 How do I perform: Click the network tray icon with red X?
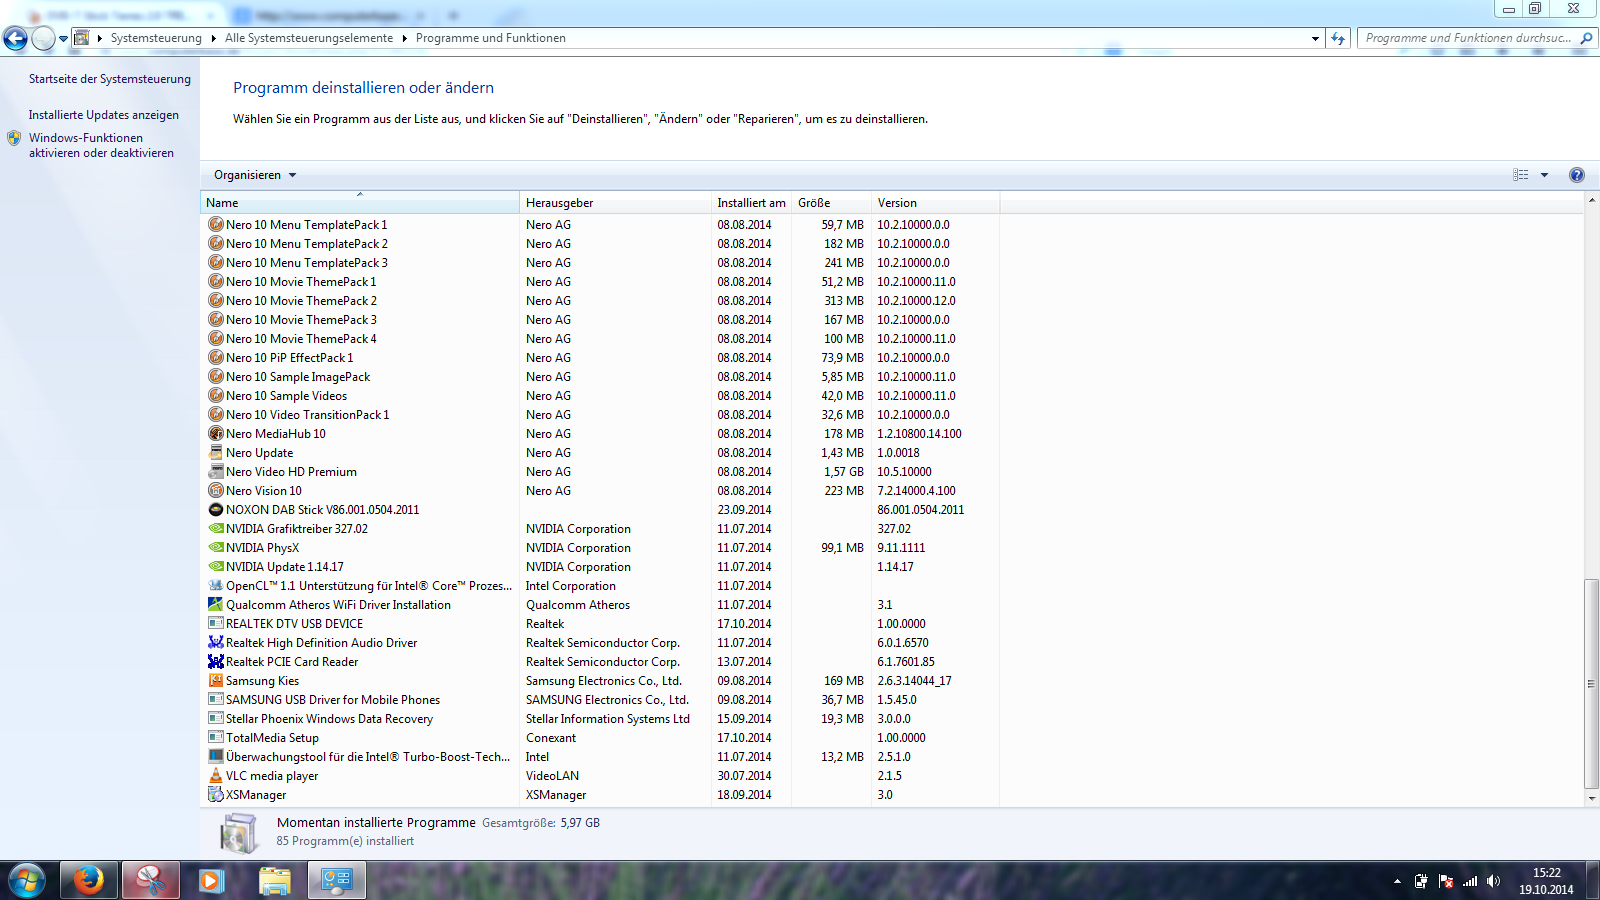(x=1445, y=881)
